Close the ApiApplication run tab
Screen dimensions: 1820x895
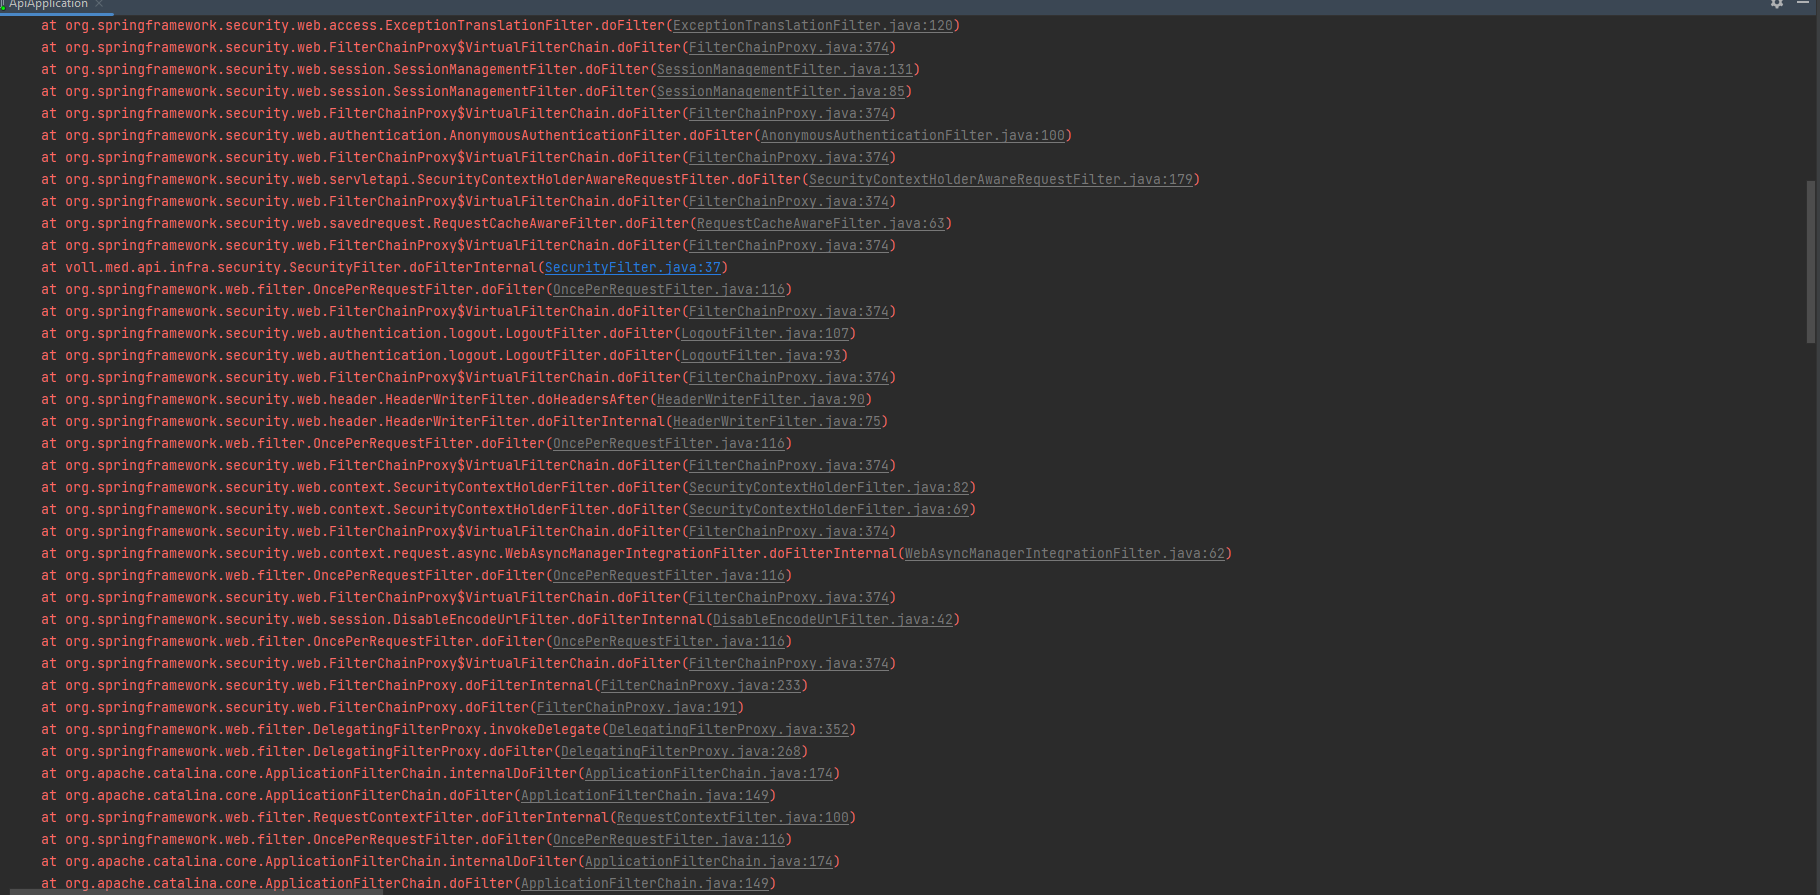point(99,4)
